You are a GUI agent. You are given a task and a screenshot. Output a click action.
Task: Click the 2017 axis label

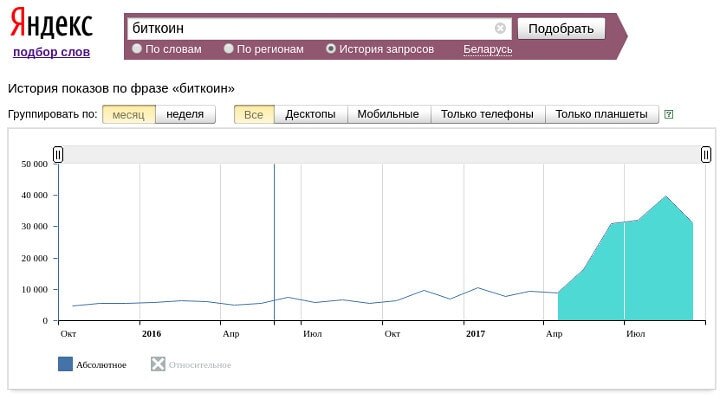(475, 334)
